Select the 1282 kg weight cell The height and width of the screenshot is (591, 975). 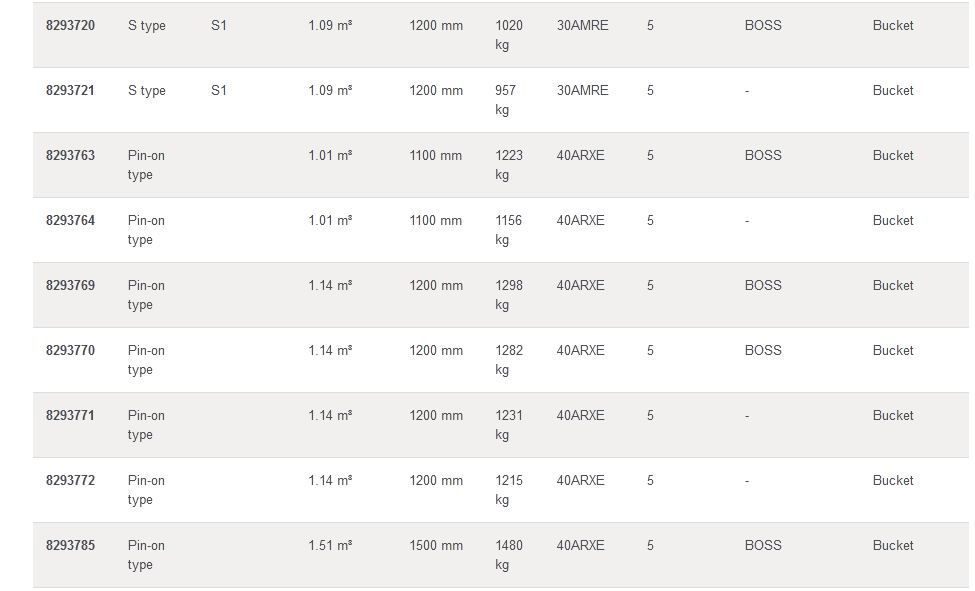click(x=509, y=360)
